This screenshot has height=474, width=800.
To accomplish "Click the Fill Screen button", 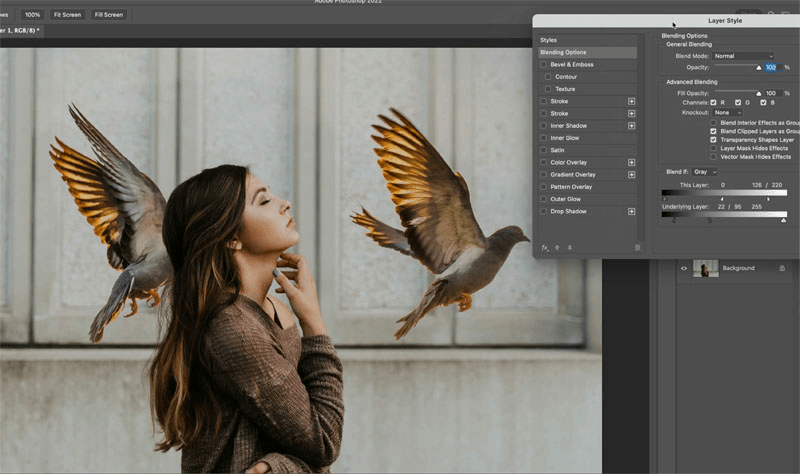I will (x=109, y=15).
